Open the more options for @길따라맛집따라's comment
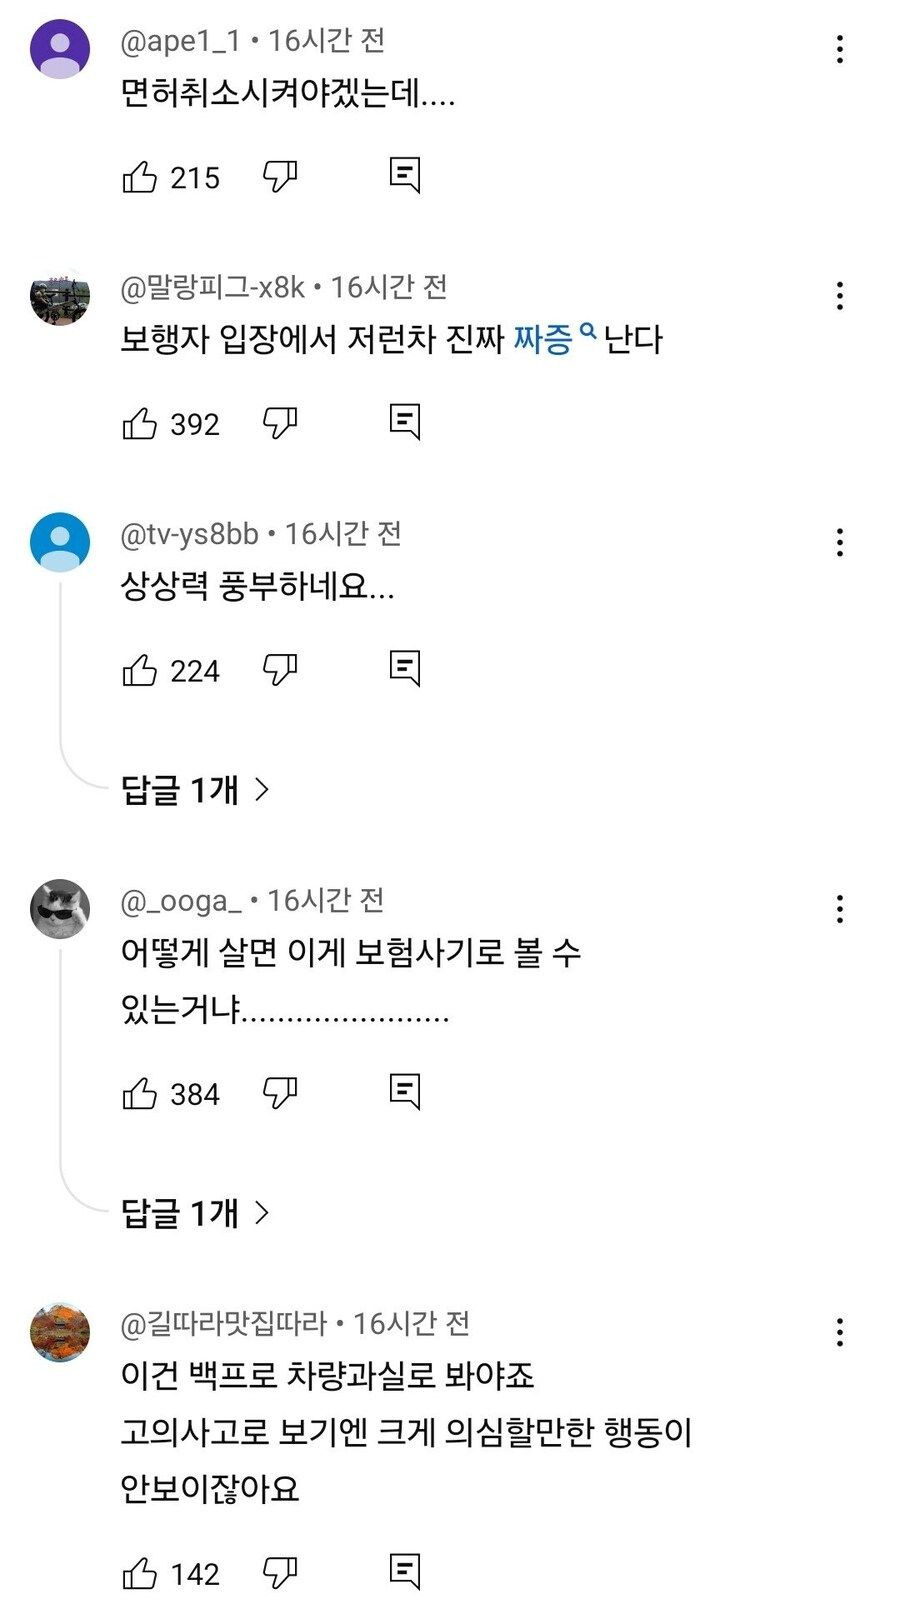This screenshot has height=1604, width=900. tap(840, 1332)
